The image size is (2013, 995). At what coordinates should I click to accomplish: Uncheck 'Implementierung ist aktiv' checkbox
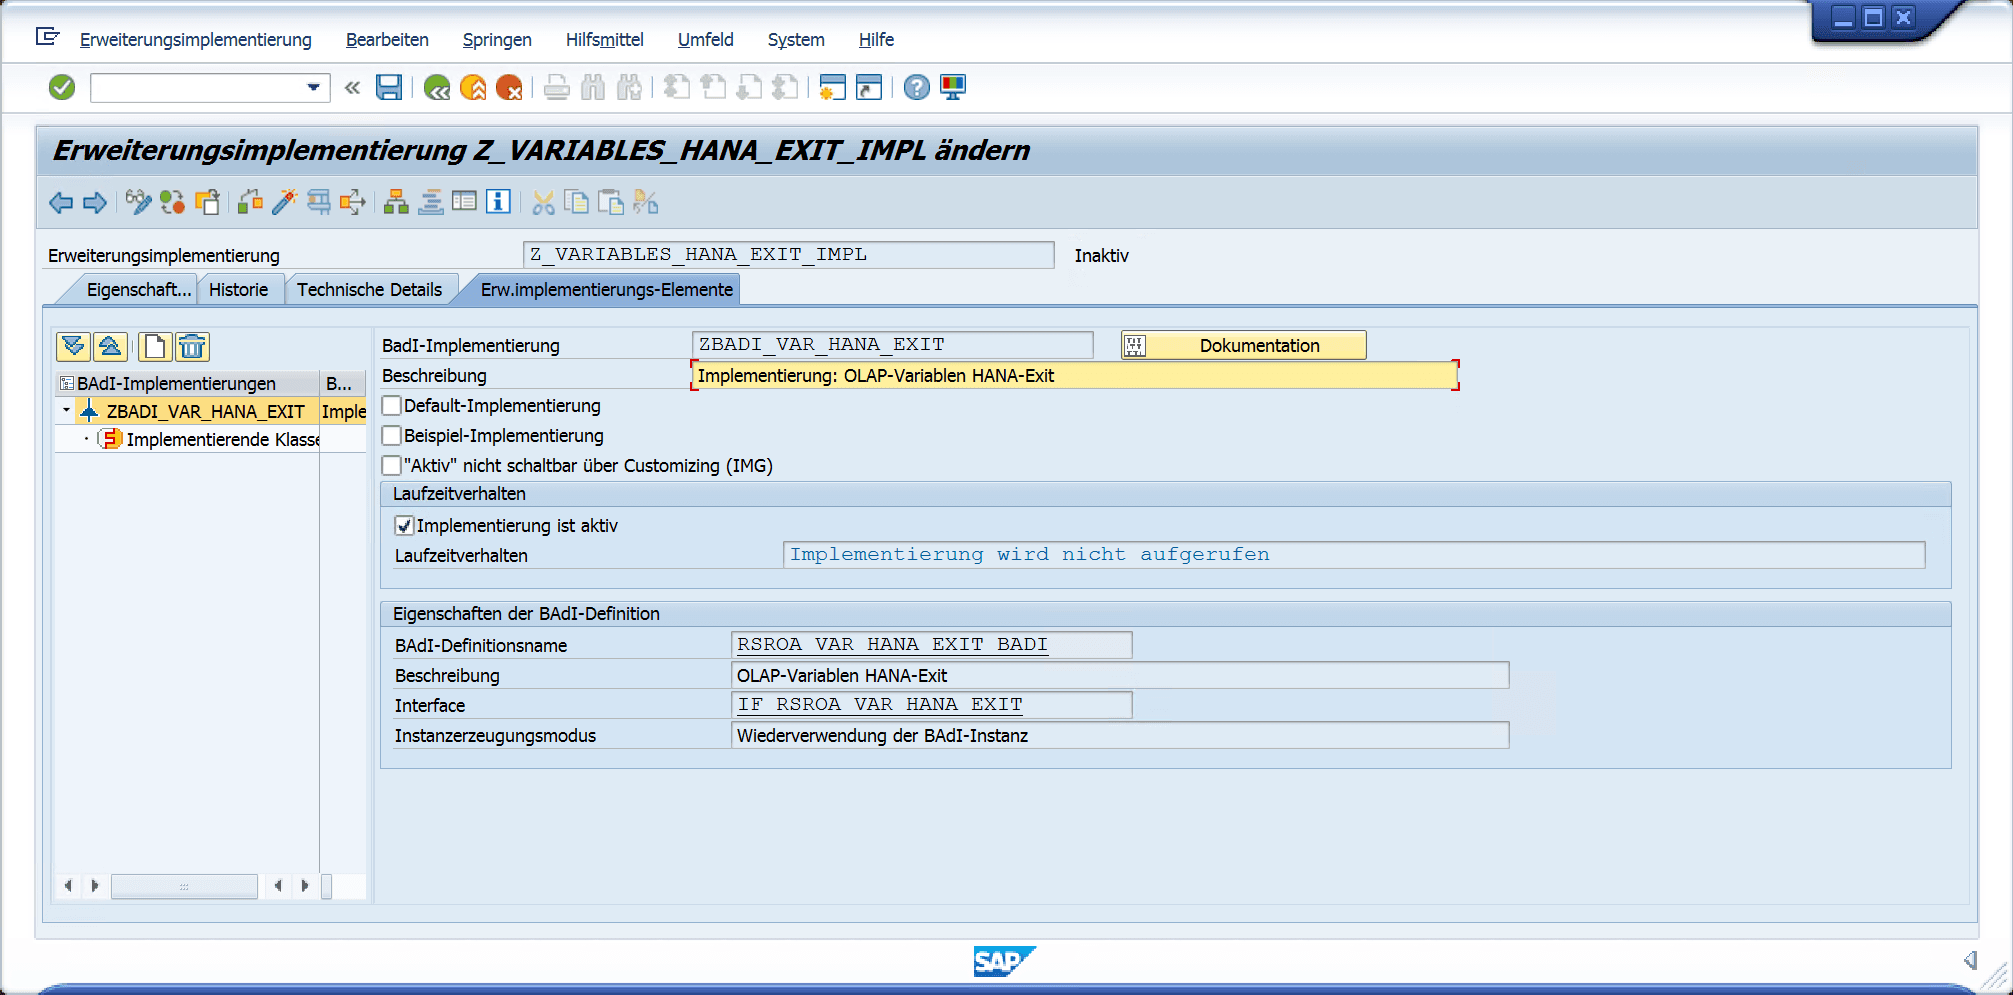coord(404,526)
